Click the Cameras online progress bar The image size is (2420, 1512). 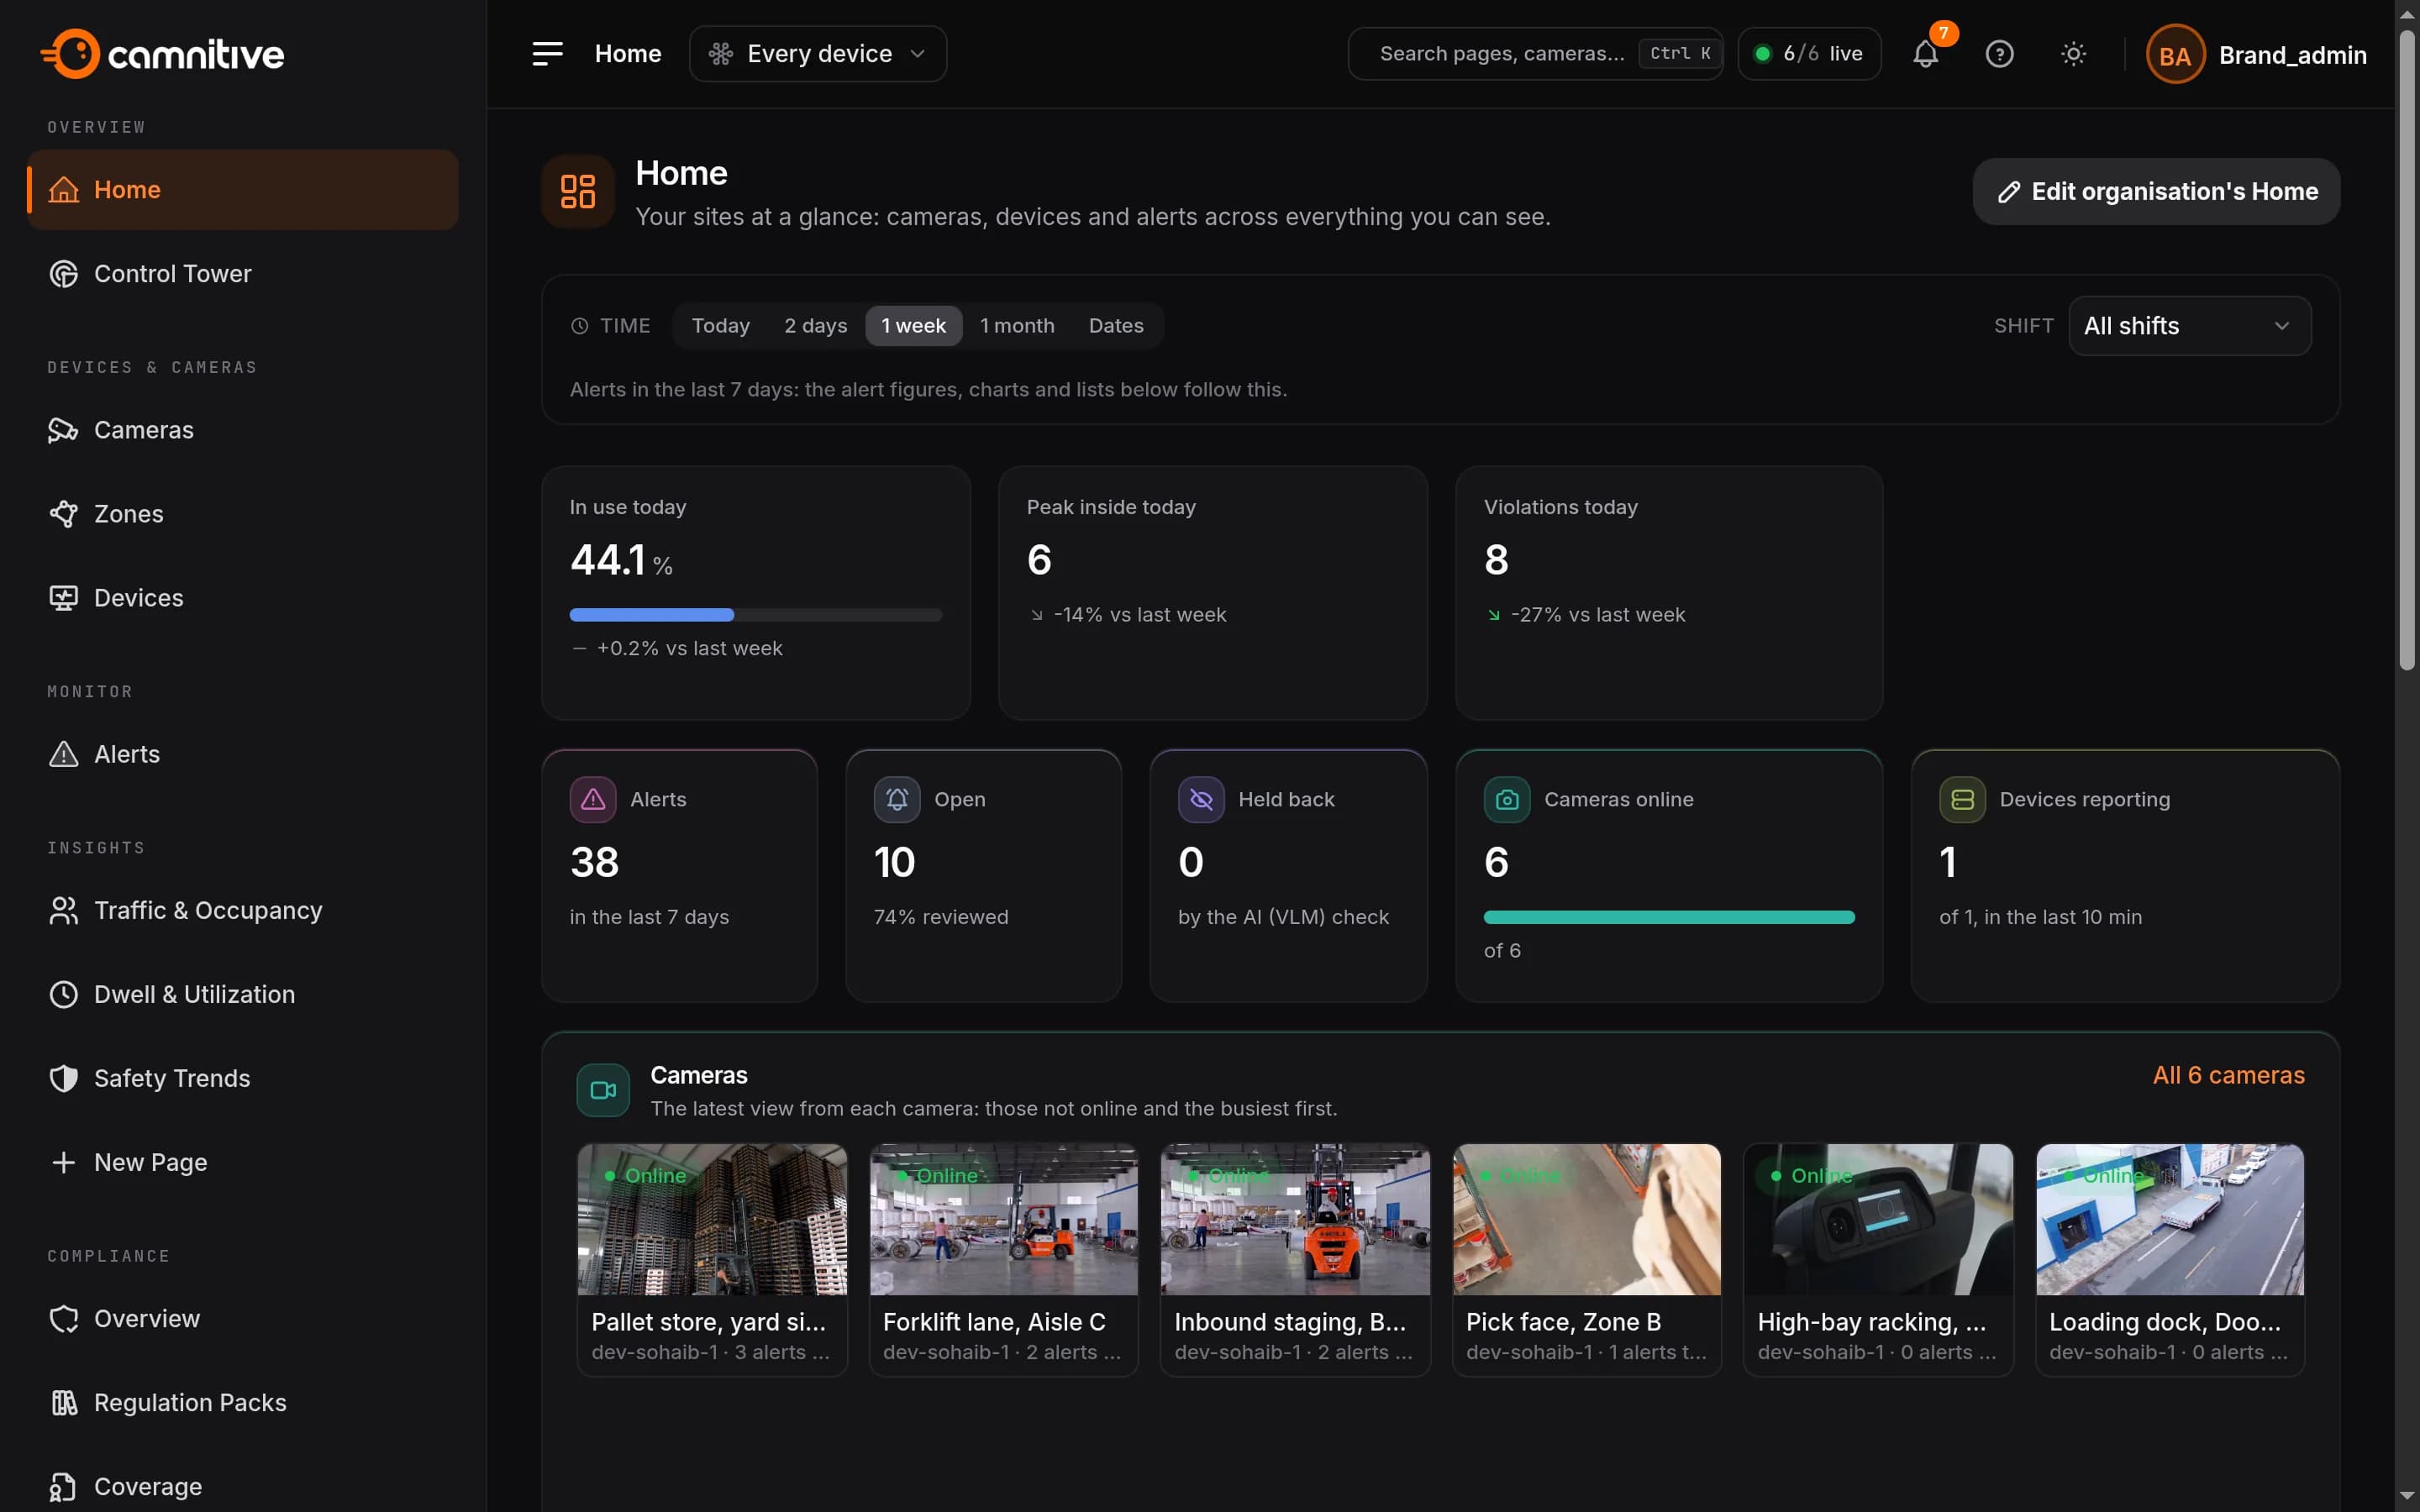(1669, 918)
